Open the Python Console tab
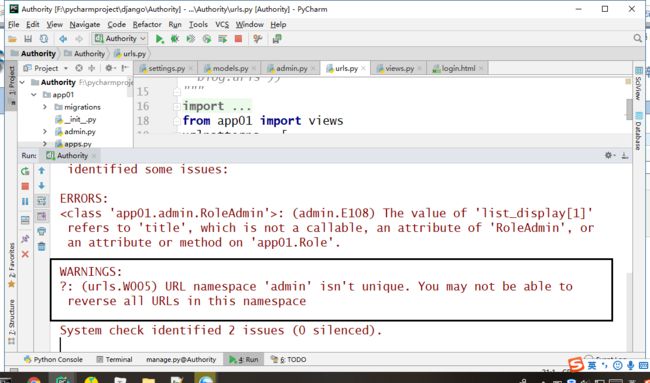The width and height of the screenshot is (650, 383). coord(53,359)
